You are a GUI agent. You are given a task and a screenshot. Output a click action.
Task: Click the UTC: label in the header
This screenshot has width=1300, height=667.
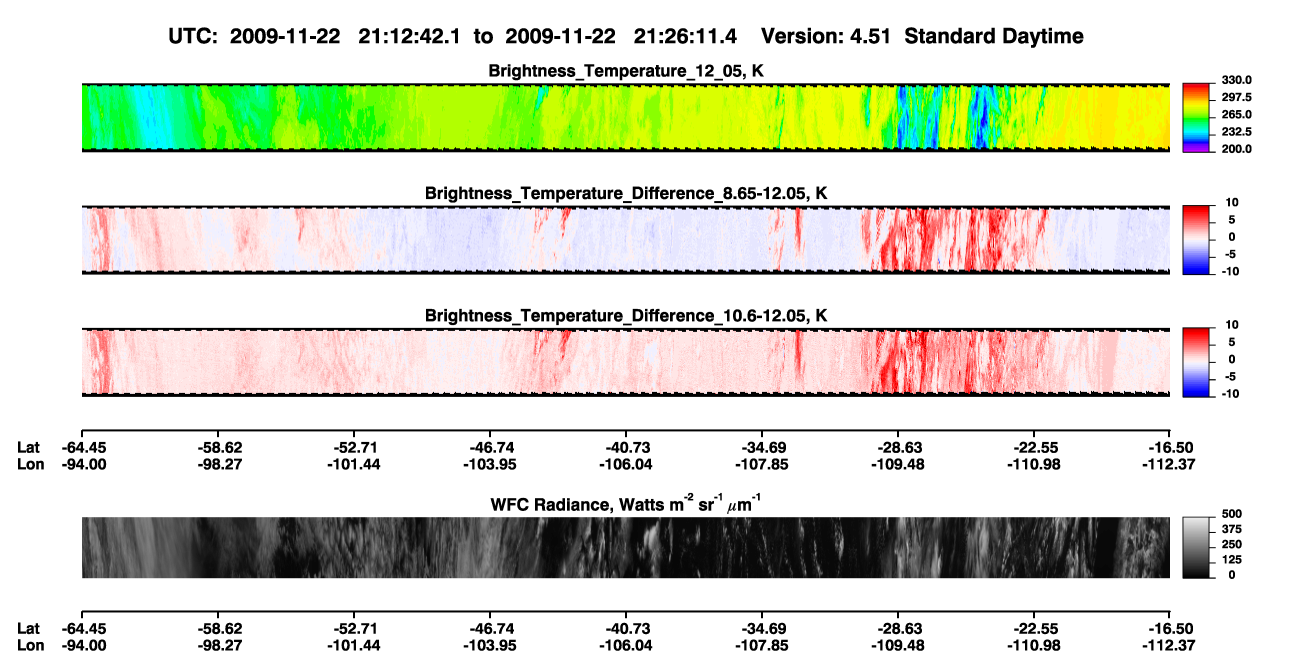[x=192, y=37]
